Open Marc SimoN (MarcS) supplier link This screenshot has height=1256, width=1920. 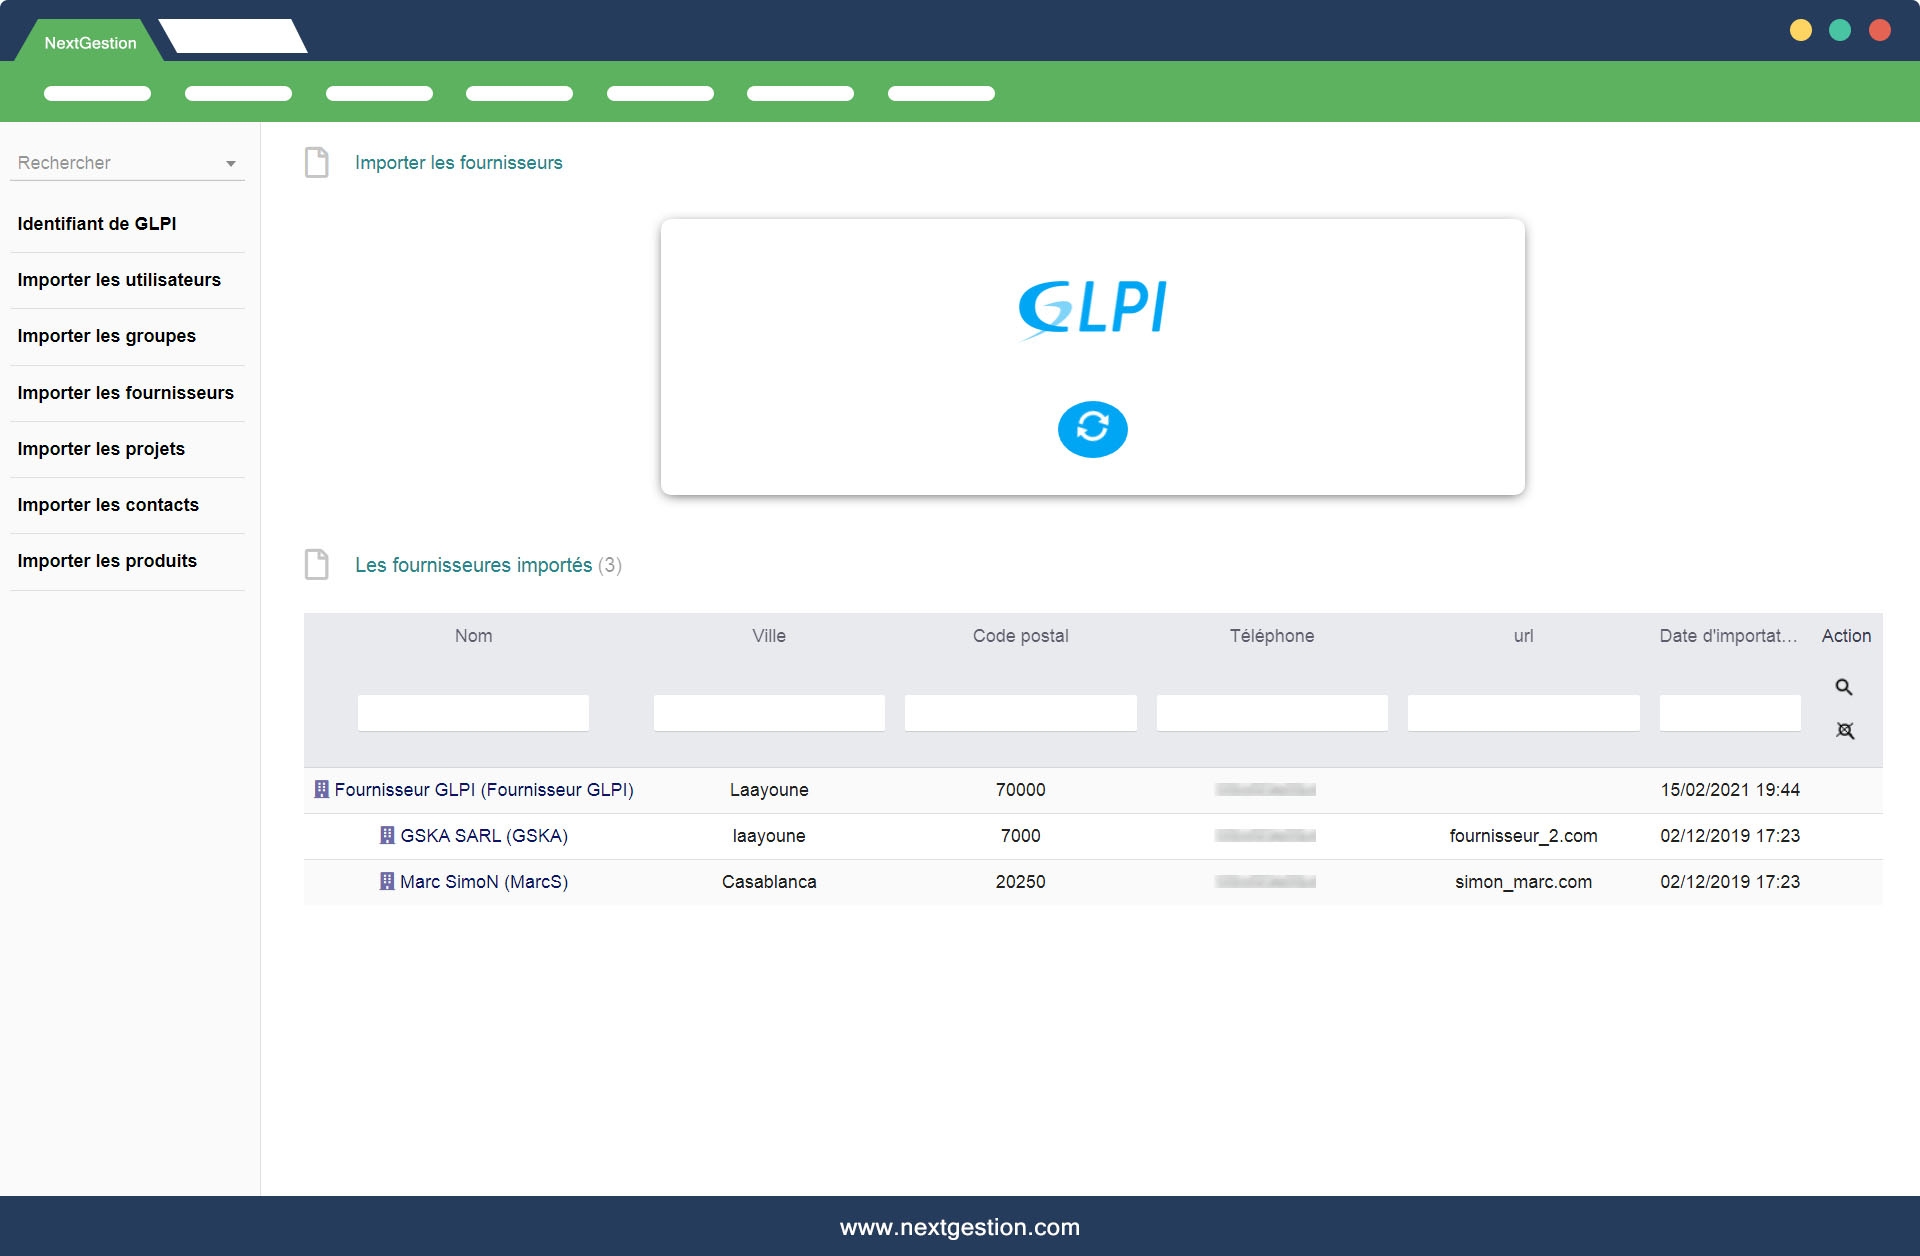tap(484, 881)
